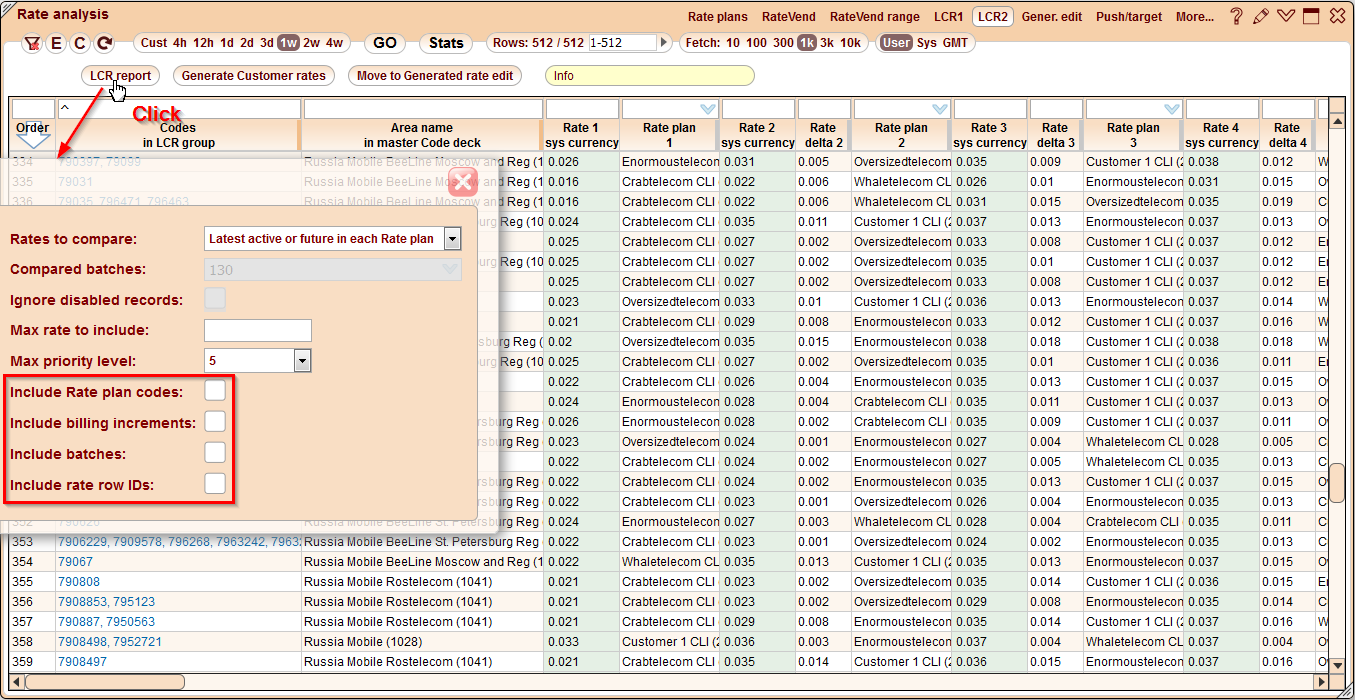Click the window panel icon near the close button
The image size is (1355, 700).
(x=1311, y=16)
